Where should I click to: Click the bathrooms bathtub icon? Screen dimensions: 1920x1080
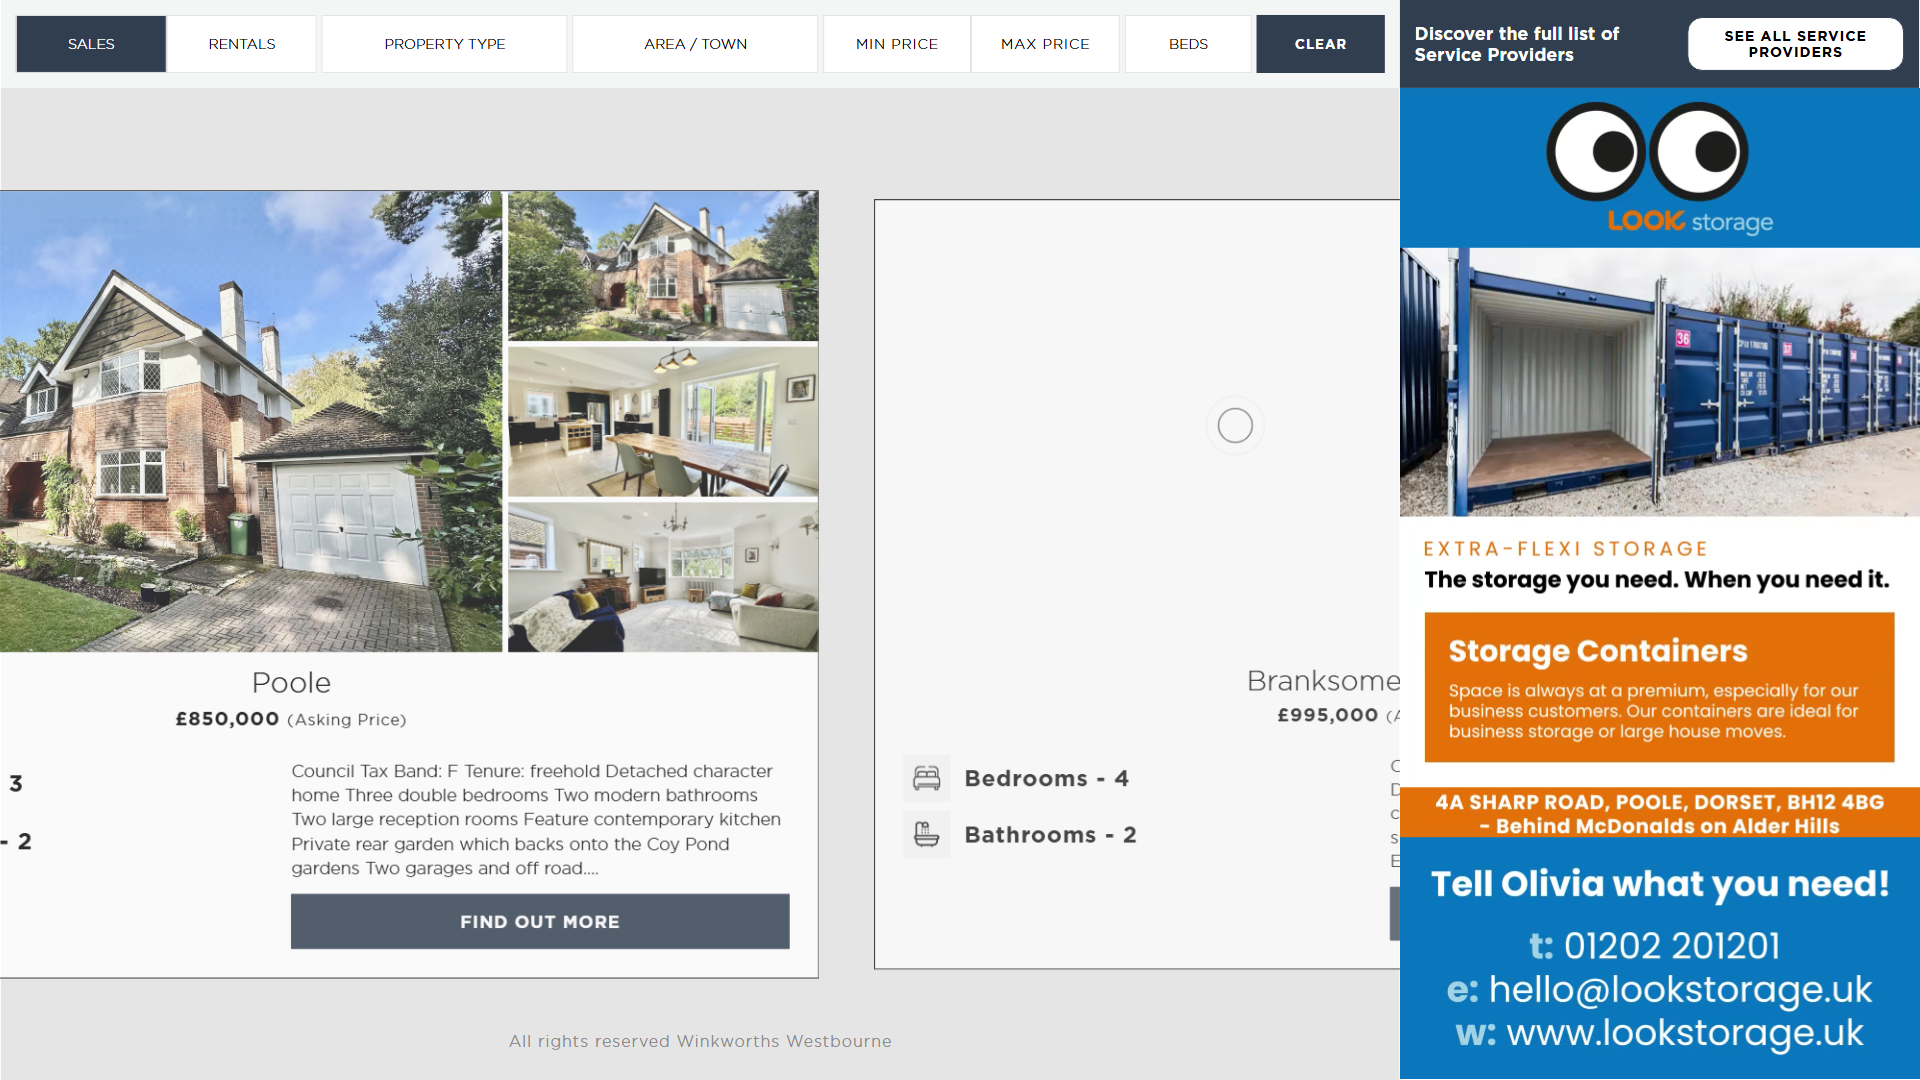click(927, 834)
